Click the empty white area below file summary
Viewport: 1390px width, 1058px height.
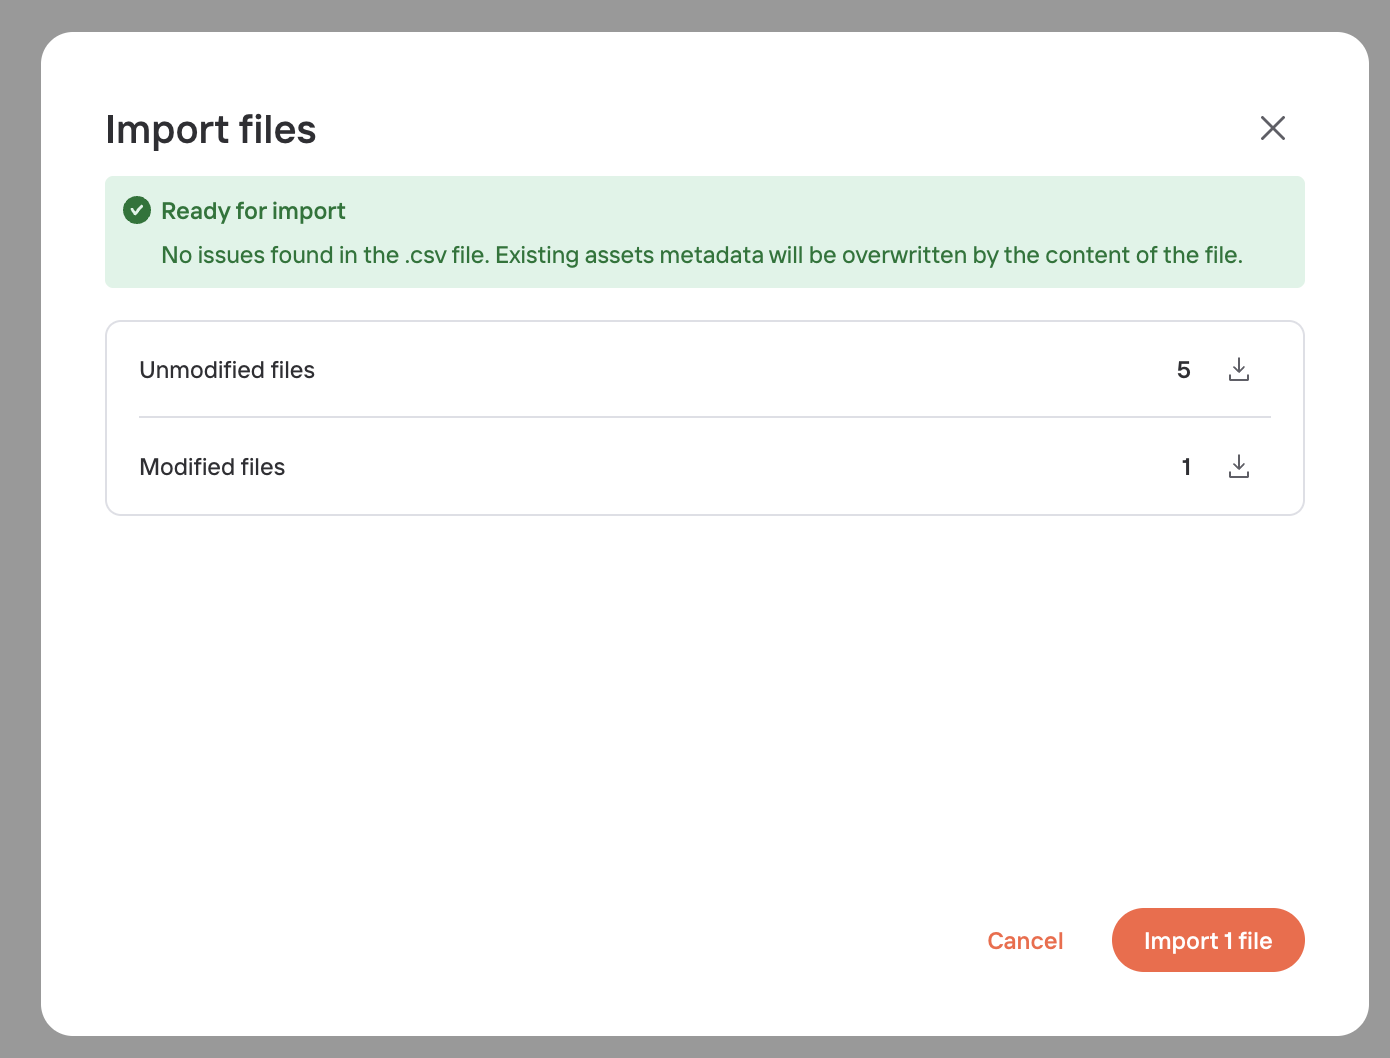pyautogui.click(x=700, y=700)
